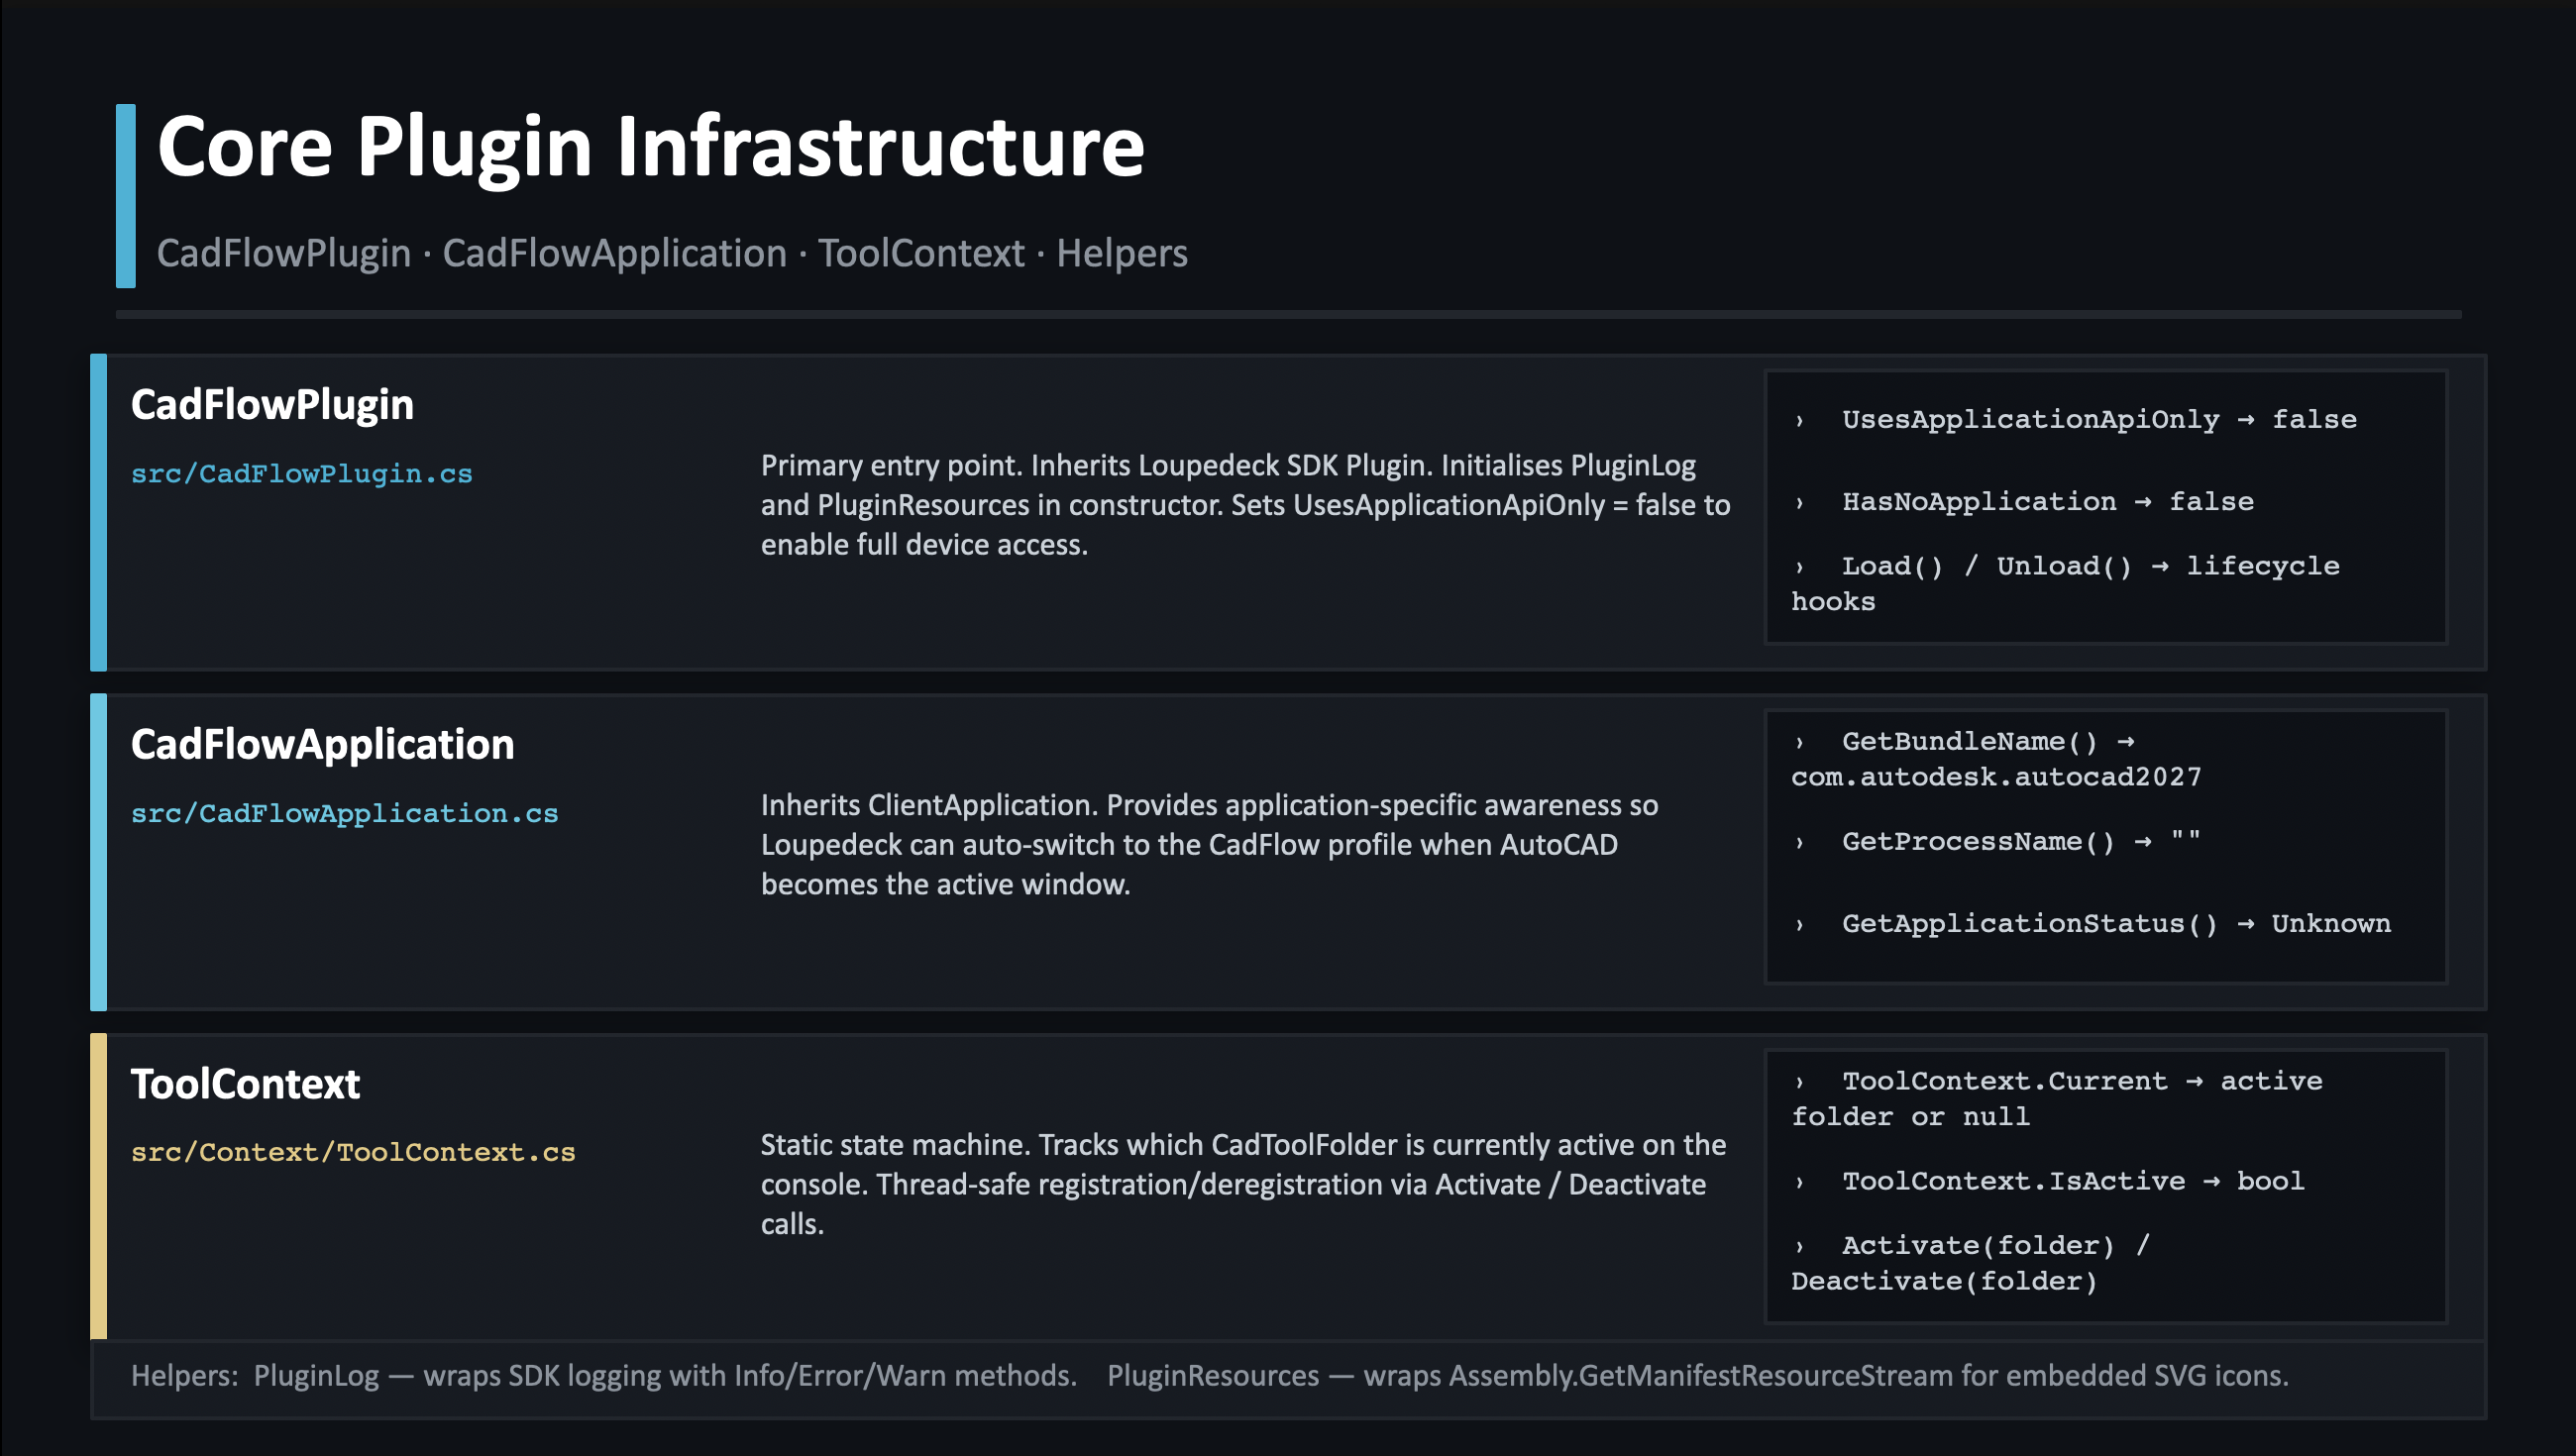Image resolution: width=2576 pixels, height=1456 pixels.
Task: Click chevron next to Activate(folder) entry
Action: (1799, 1246)
